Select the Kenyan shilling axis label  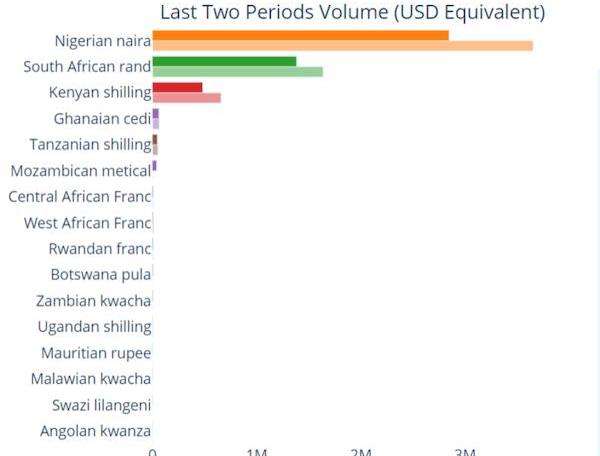coord(100,93)
